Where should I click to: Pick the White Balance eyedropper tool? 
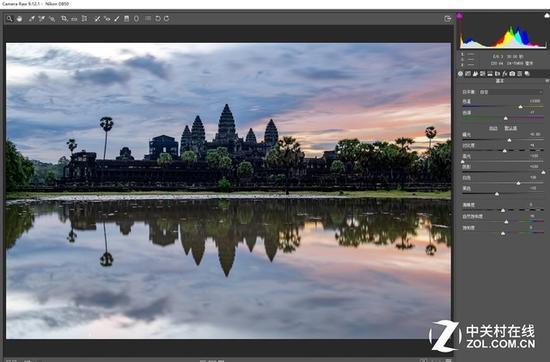32,19
